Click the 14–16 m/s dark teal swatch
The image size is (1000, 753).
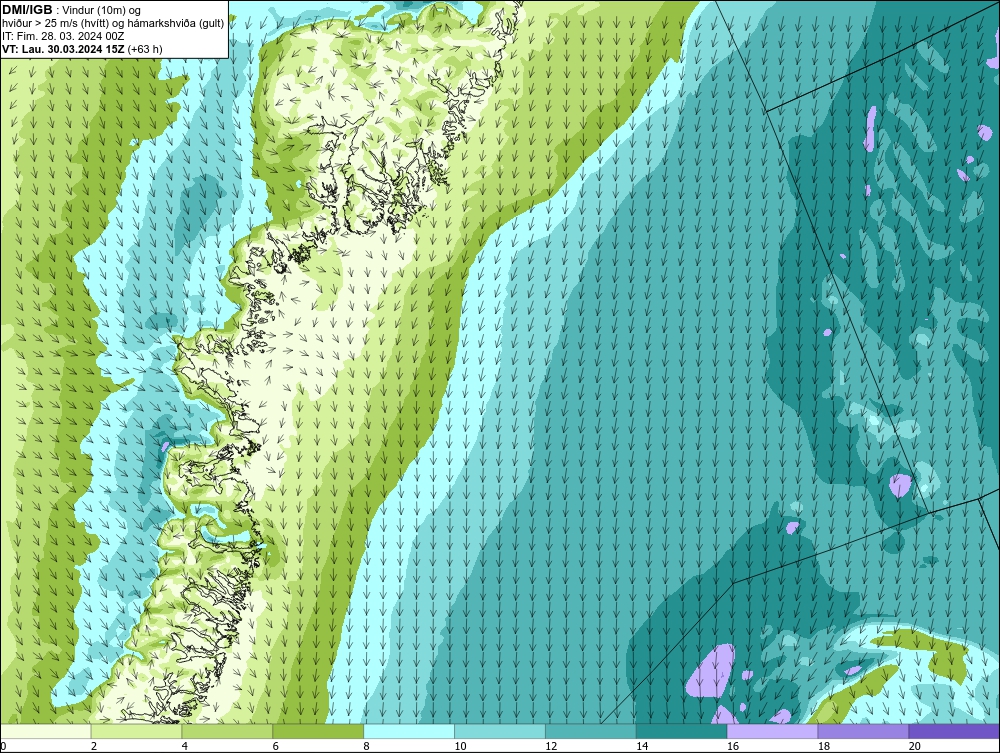(682, 731)
